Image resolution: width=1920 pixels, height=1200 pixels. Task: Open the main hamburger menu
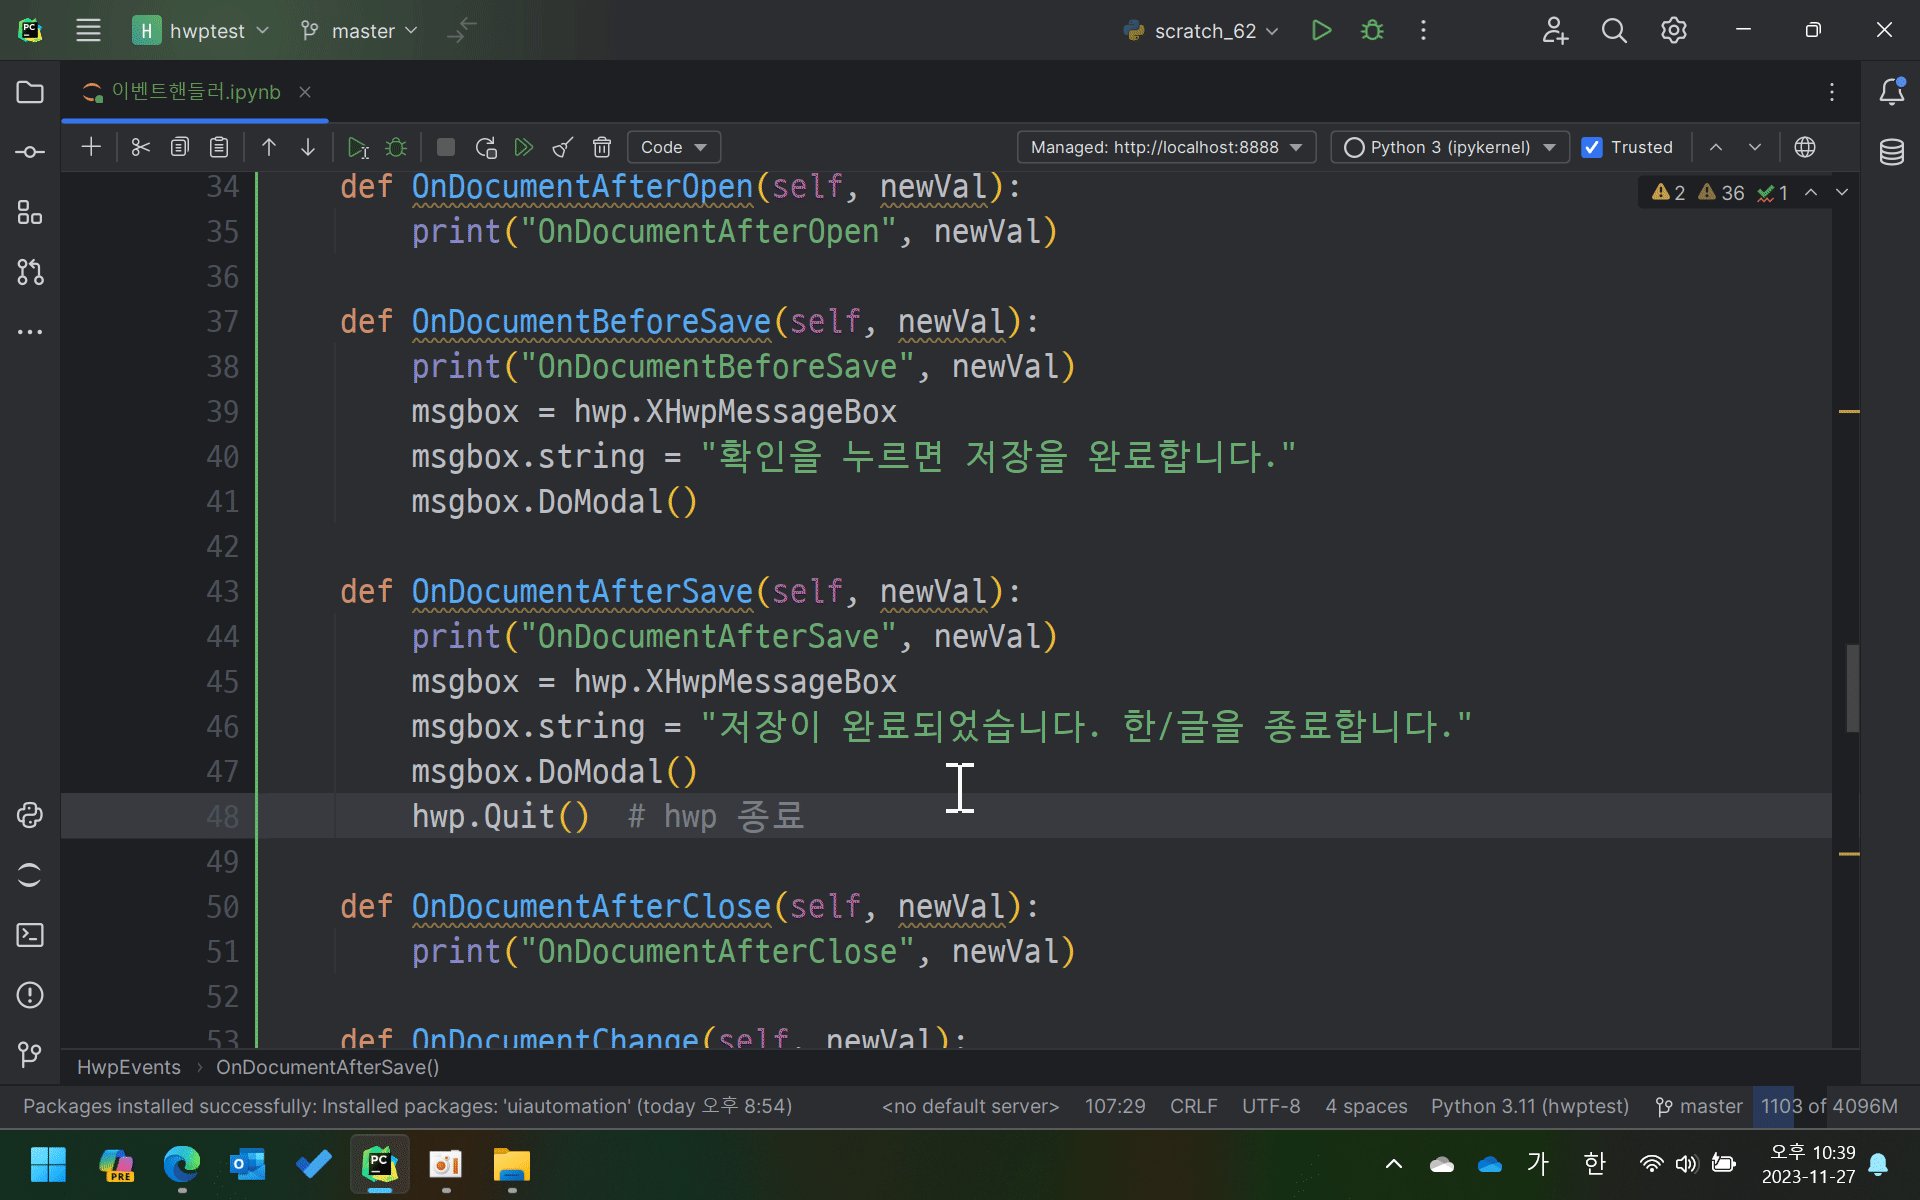point(88,31)
